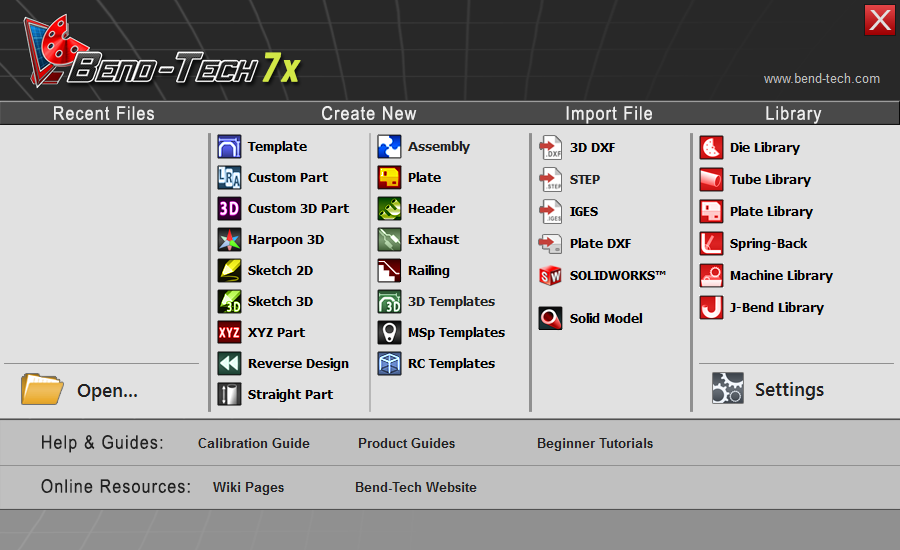Close the Bend-Tech start window

coord(880,20)
